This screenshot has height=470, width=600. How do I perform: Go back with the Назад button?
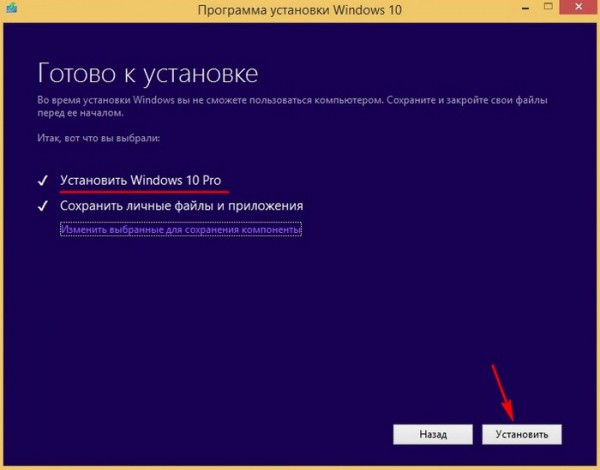[x=433, y=434]
